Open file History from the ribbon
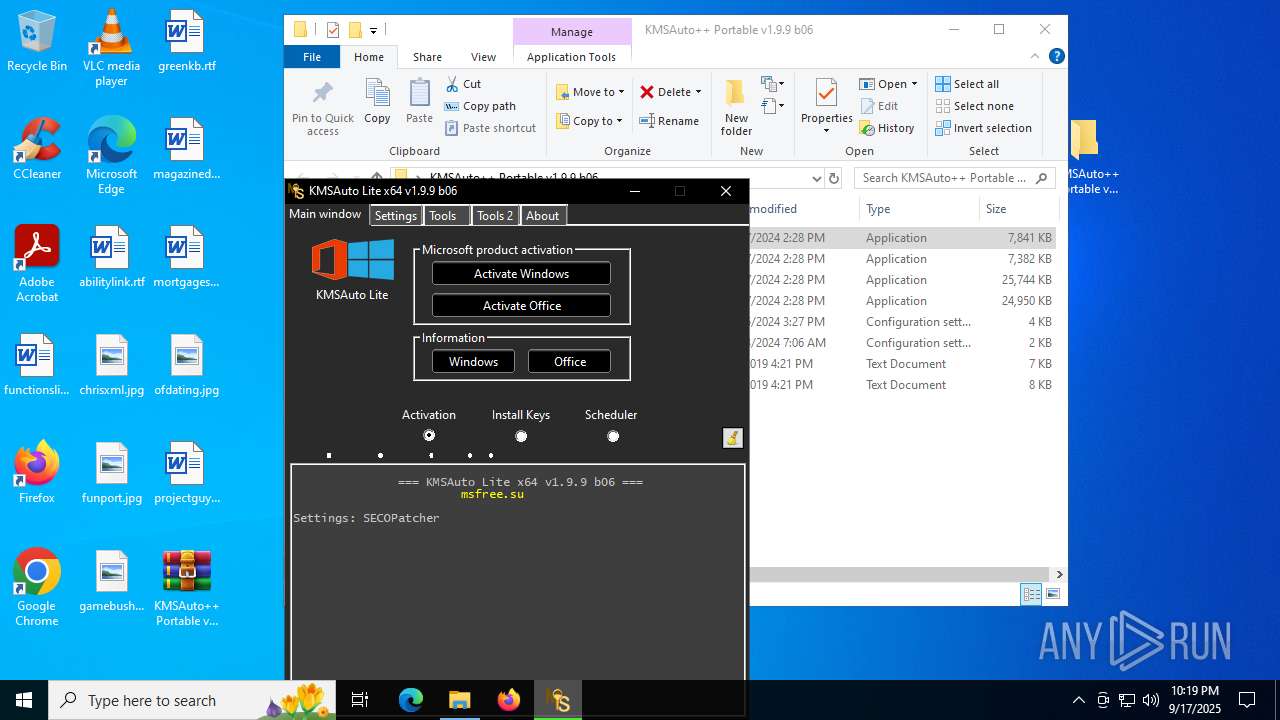This screenshot has height=720, width=1280. click(887, 128)
